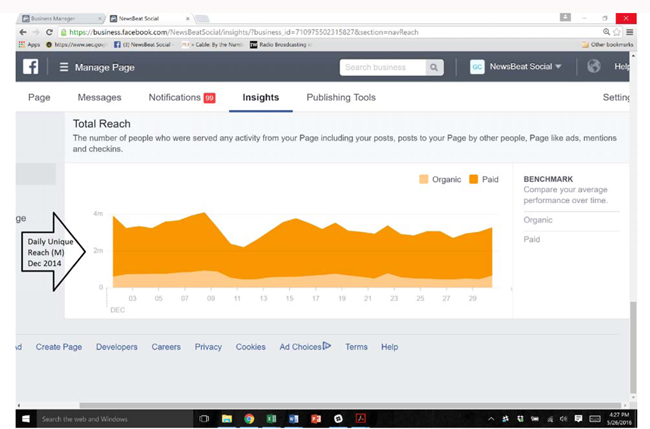Screen dimensions: 650x429
Task: Switch to the Insights tab
Action: [260, 97]
